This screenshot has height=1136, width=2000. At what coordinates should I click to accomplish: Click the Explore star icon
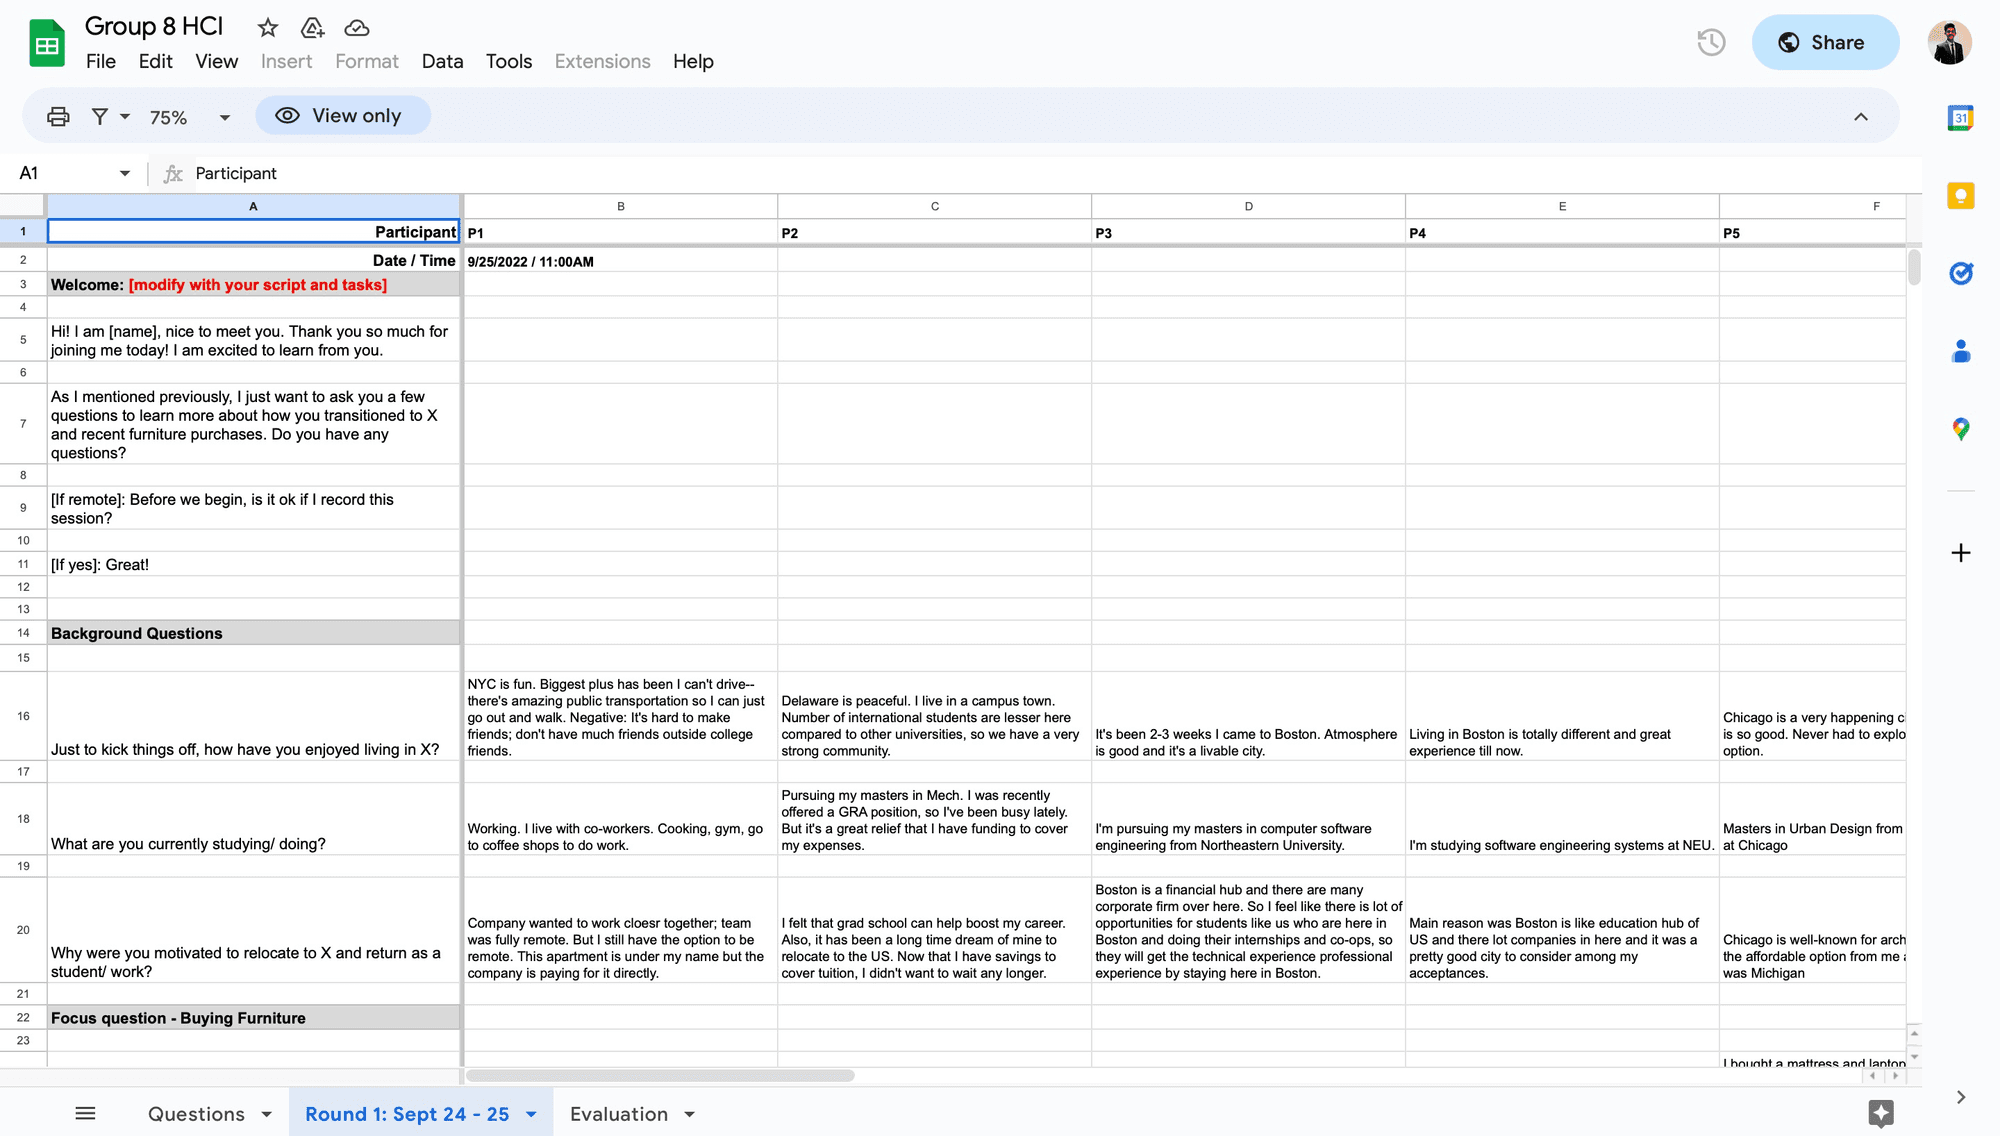tap(1880, 1113)
